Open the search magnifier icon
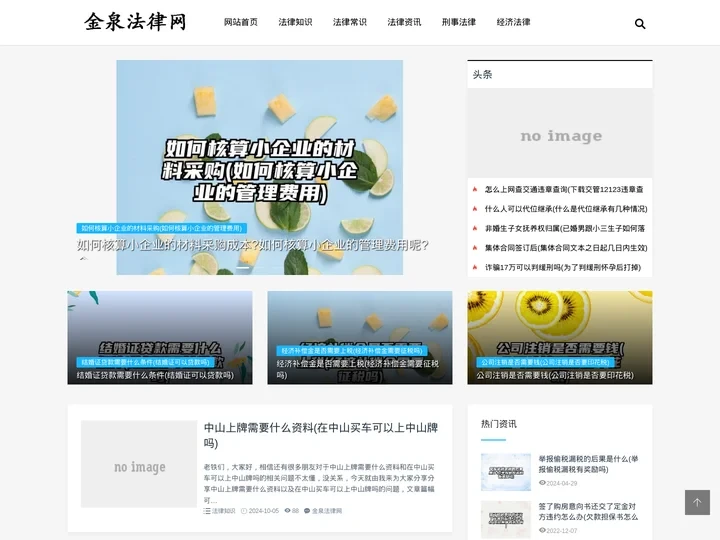 (640, 23)
